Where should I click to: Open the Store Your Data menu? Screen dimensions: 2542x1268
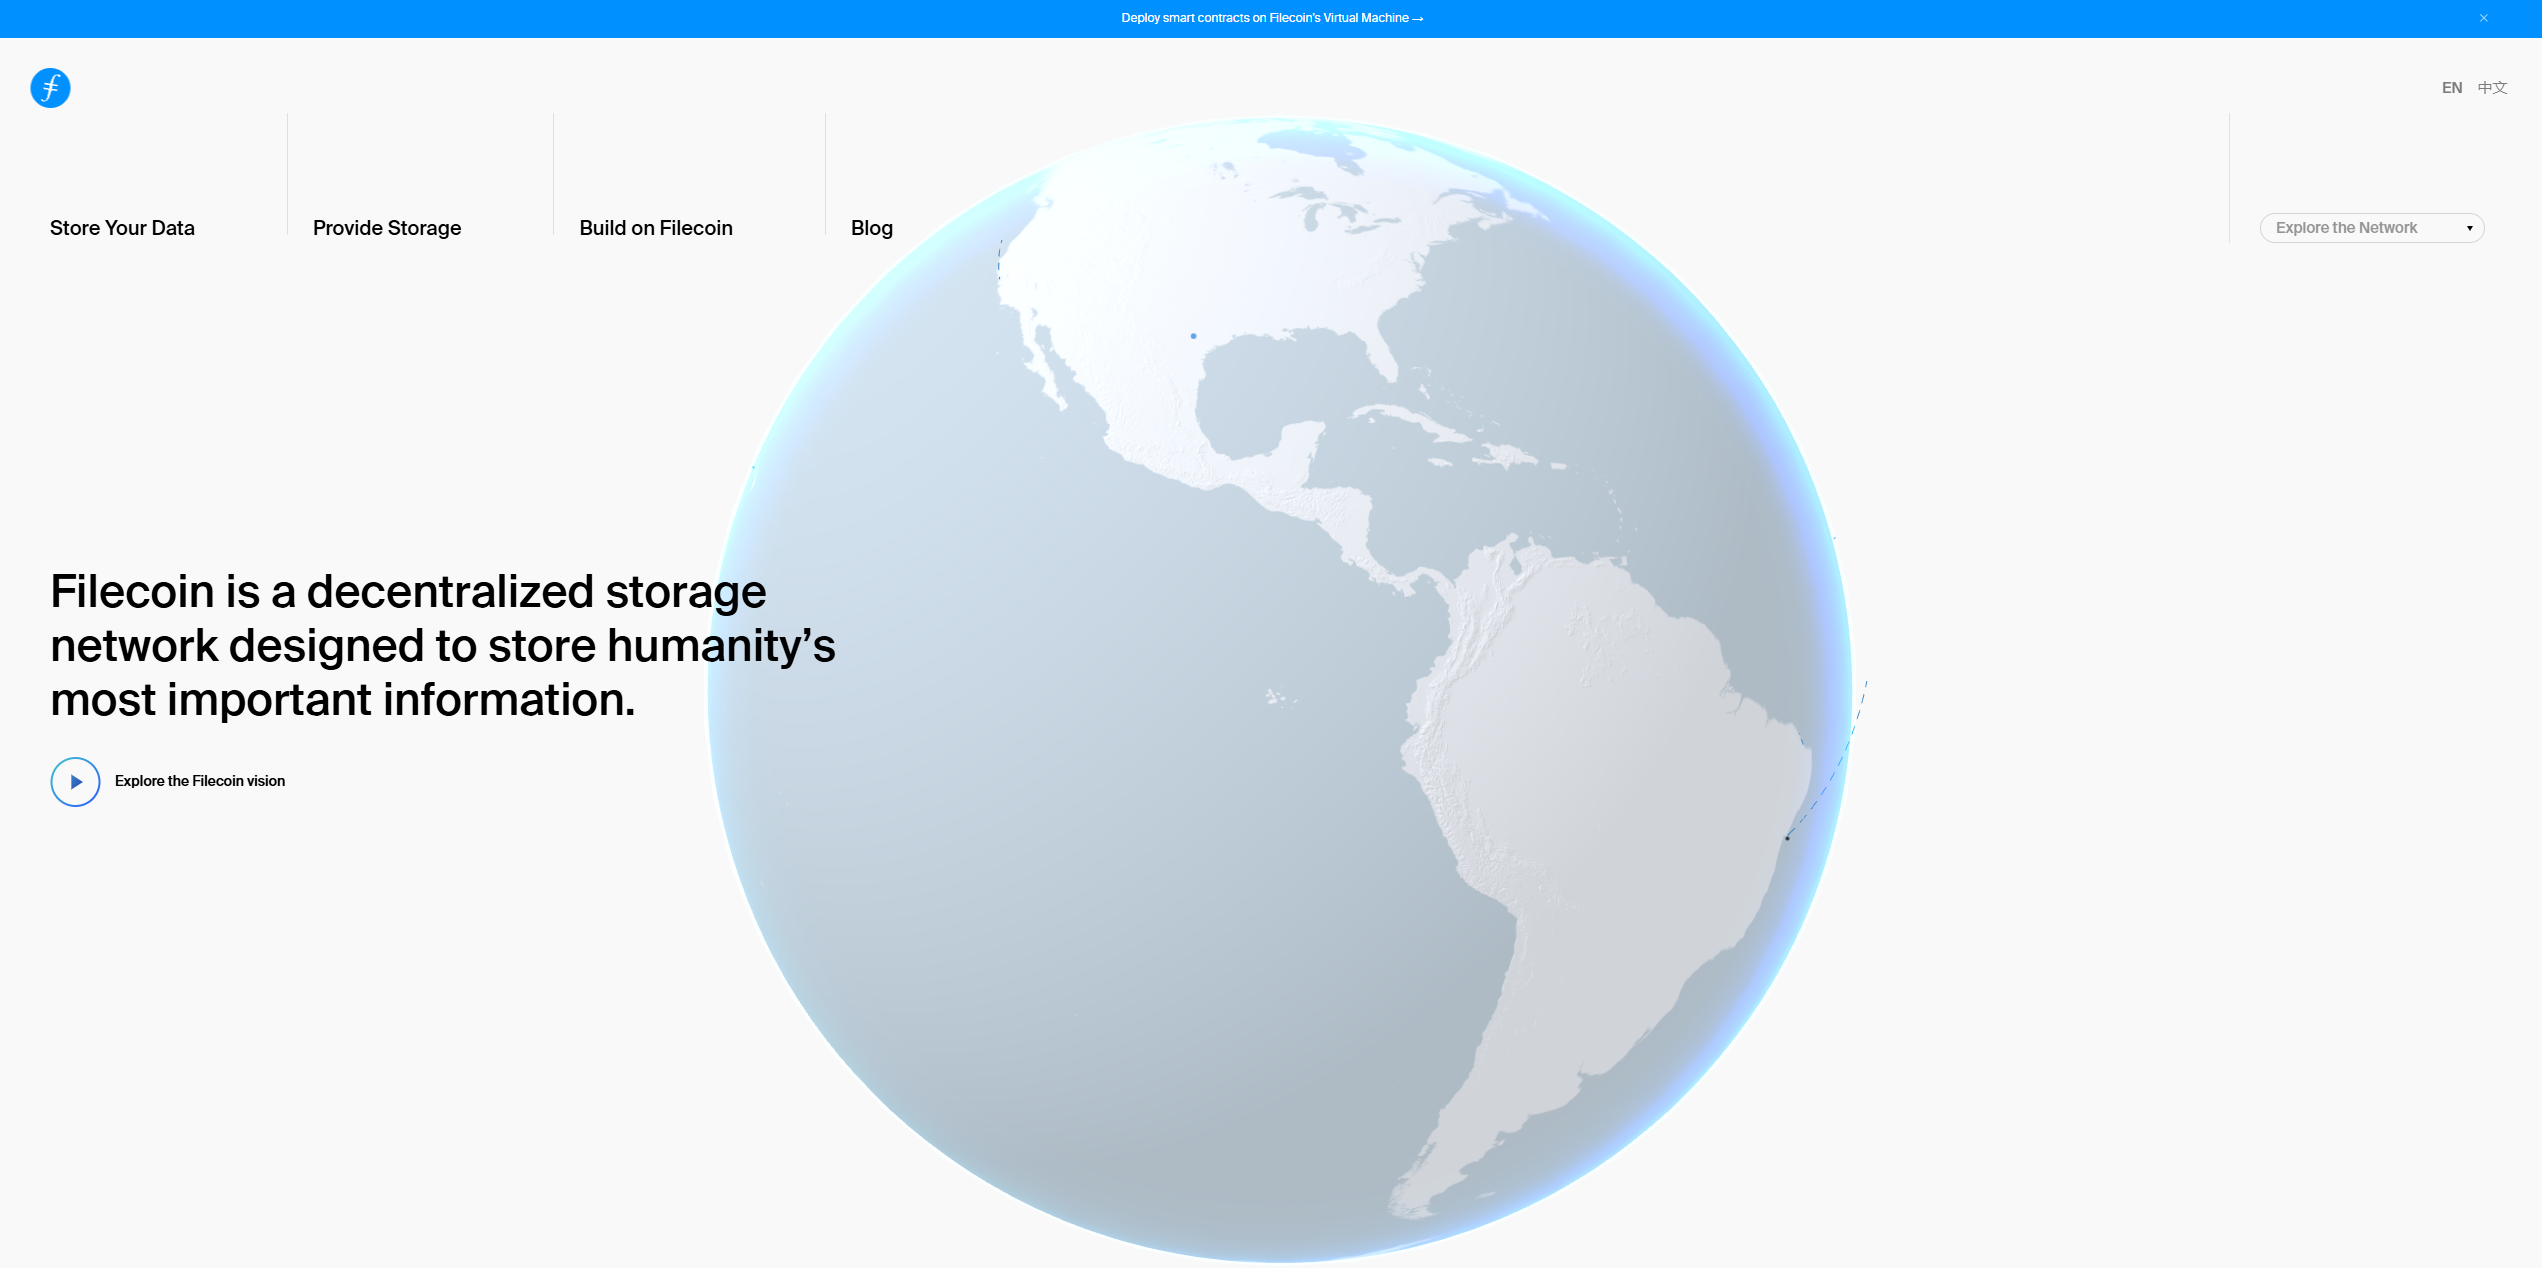click(x=122, y=228)
